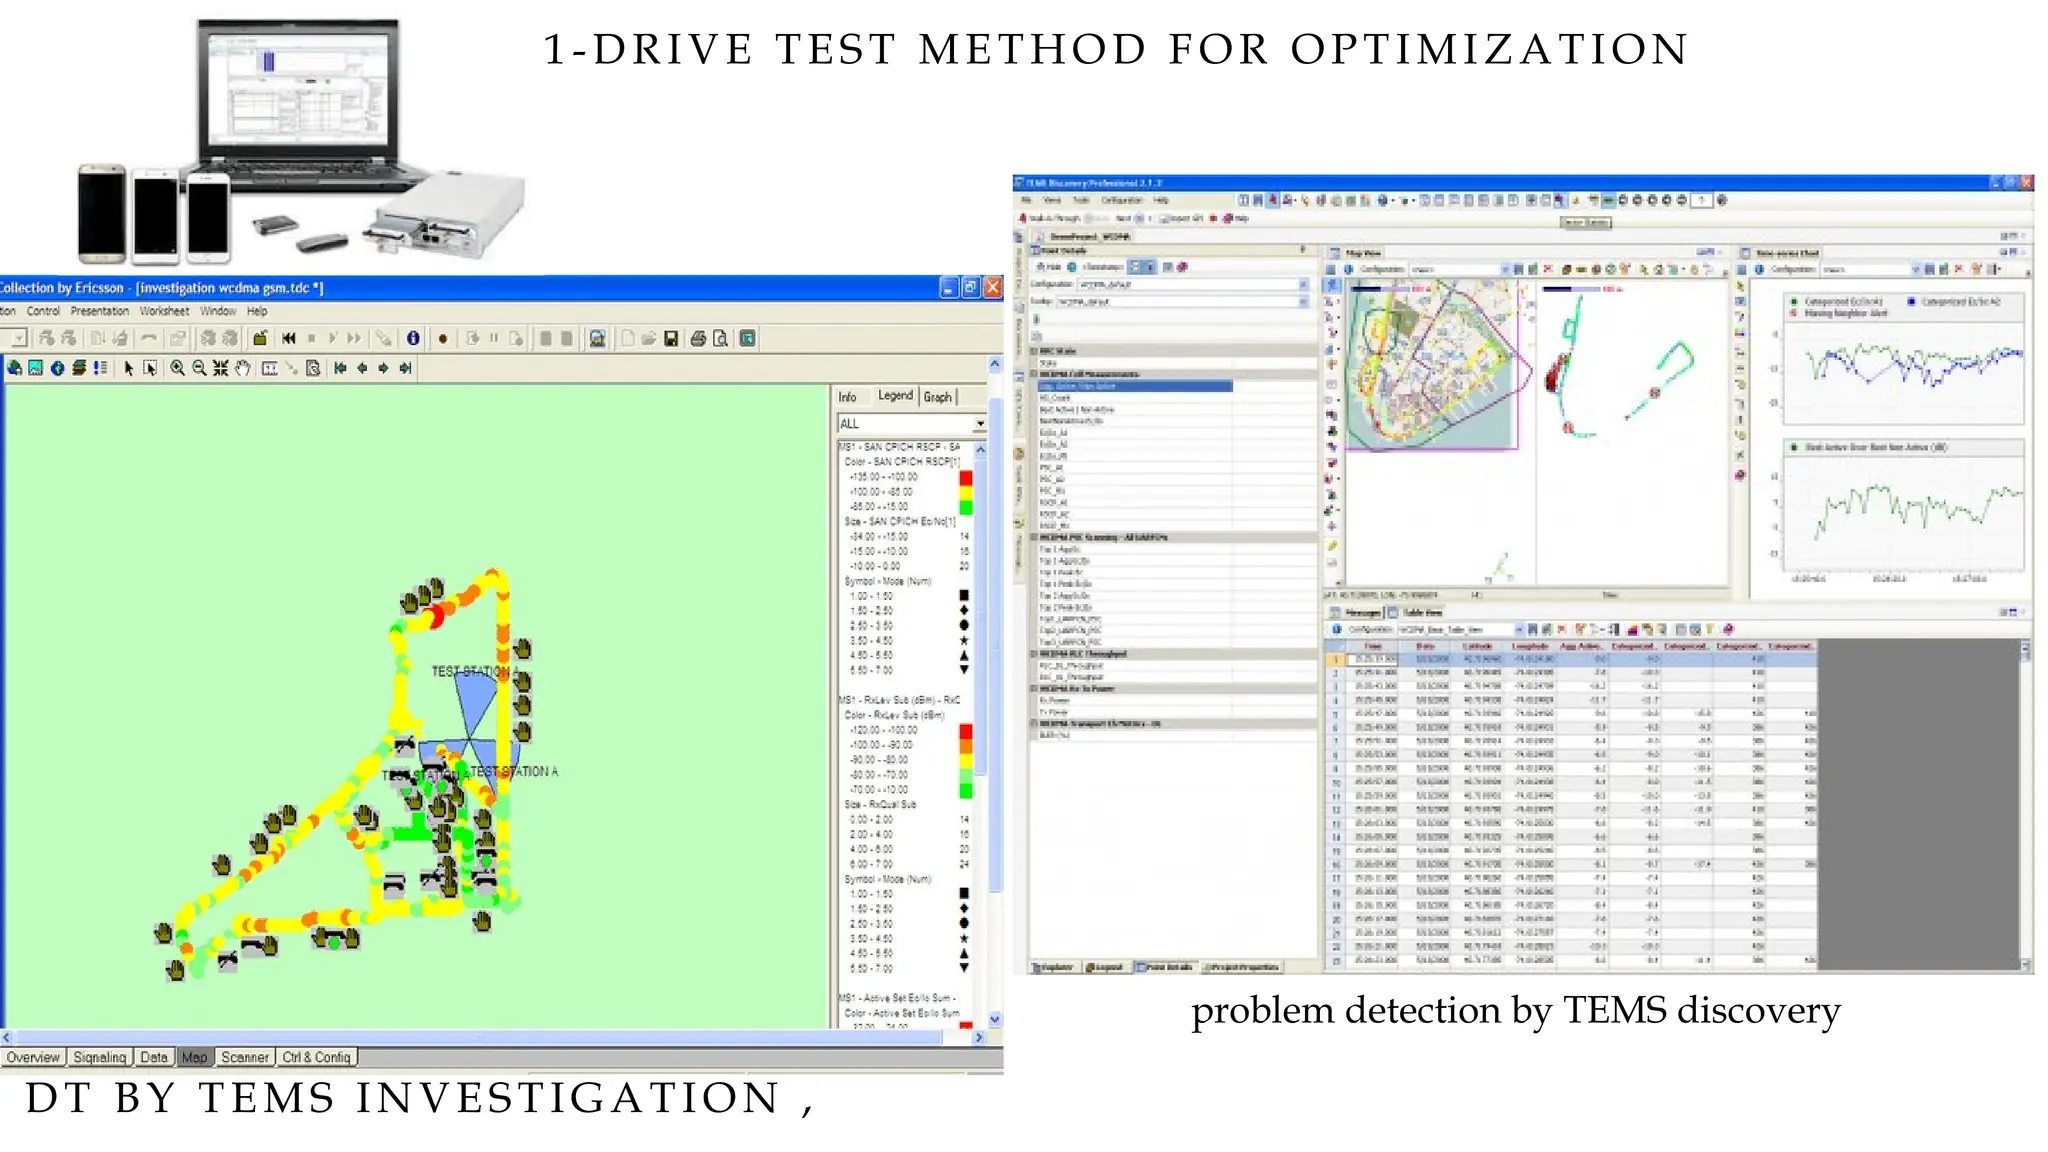Image resolution: width=2048 pixels, height=1152 pixels.
Task: Open the Worksheet menu
Action: [164, 312]
